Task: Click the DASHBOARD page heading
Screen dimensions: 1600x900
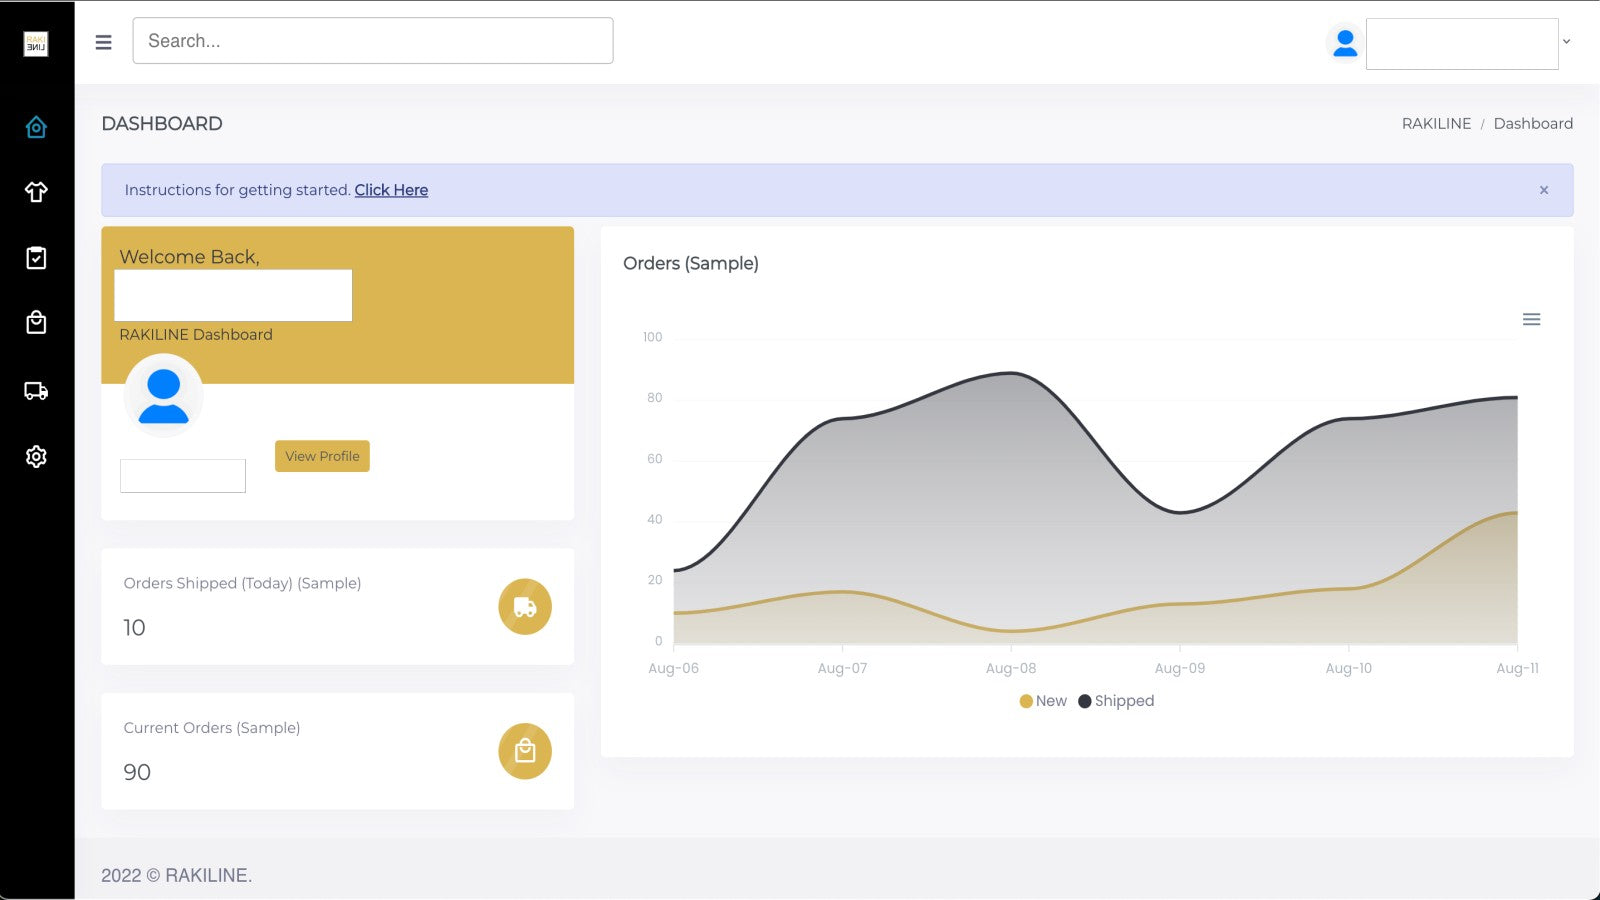Action: (162, 123)
